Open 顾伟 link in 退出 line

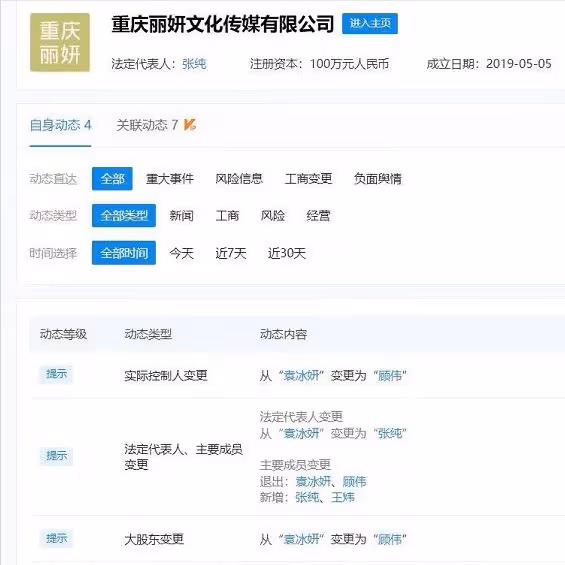pyautogui.click(x=354, y=481)
